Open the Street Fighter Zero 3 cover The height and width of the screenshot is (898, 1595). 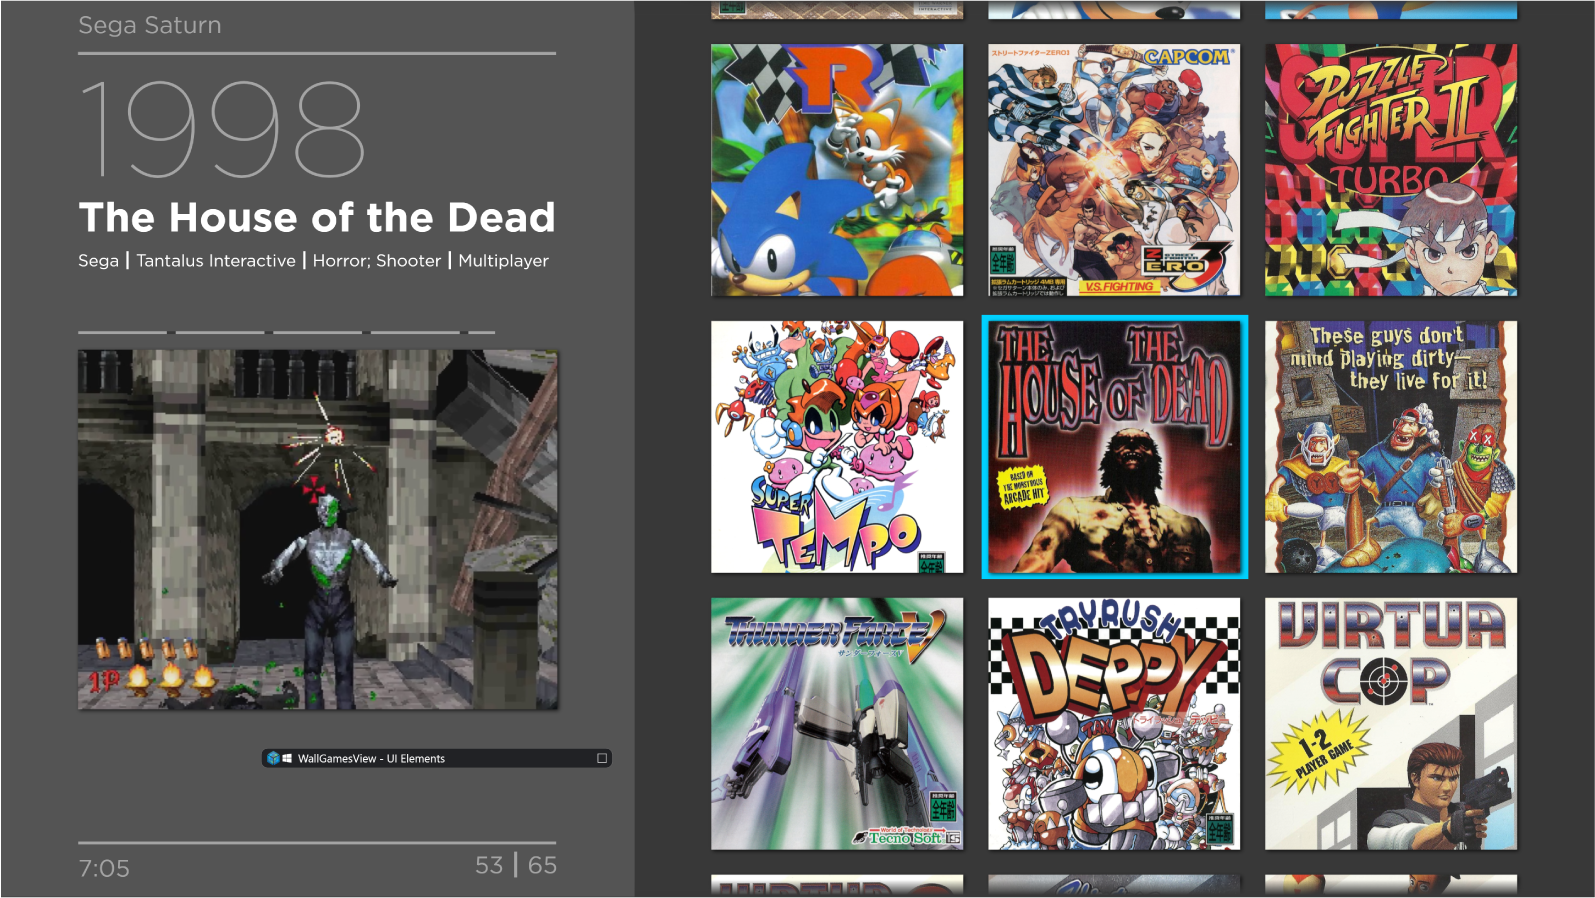coord(1114,170)
